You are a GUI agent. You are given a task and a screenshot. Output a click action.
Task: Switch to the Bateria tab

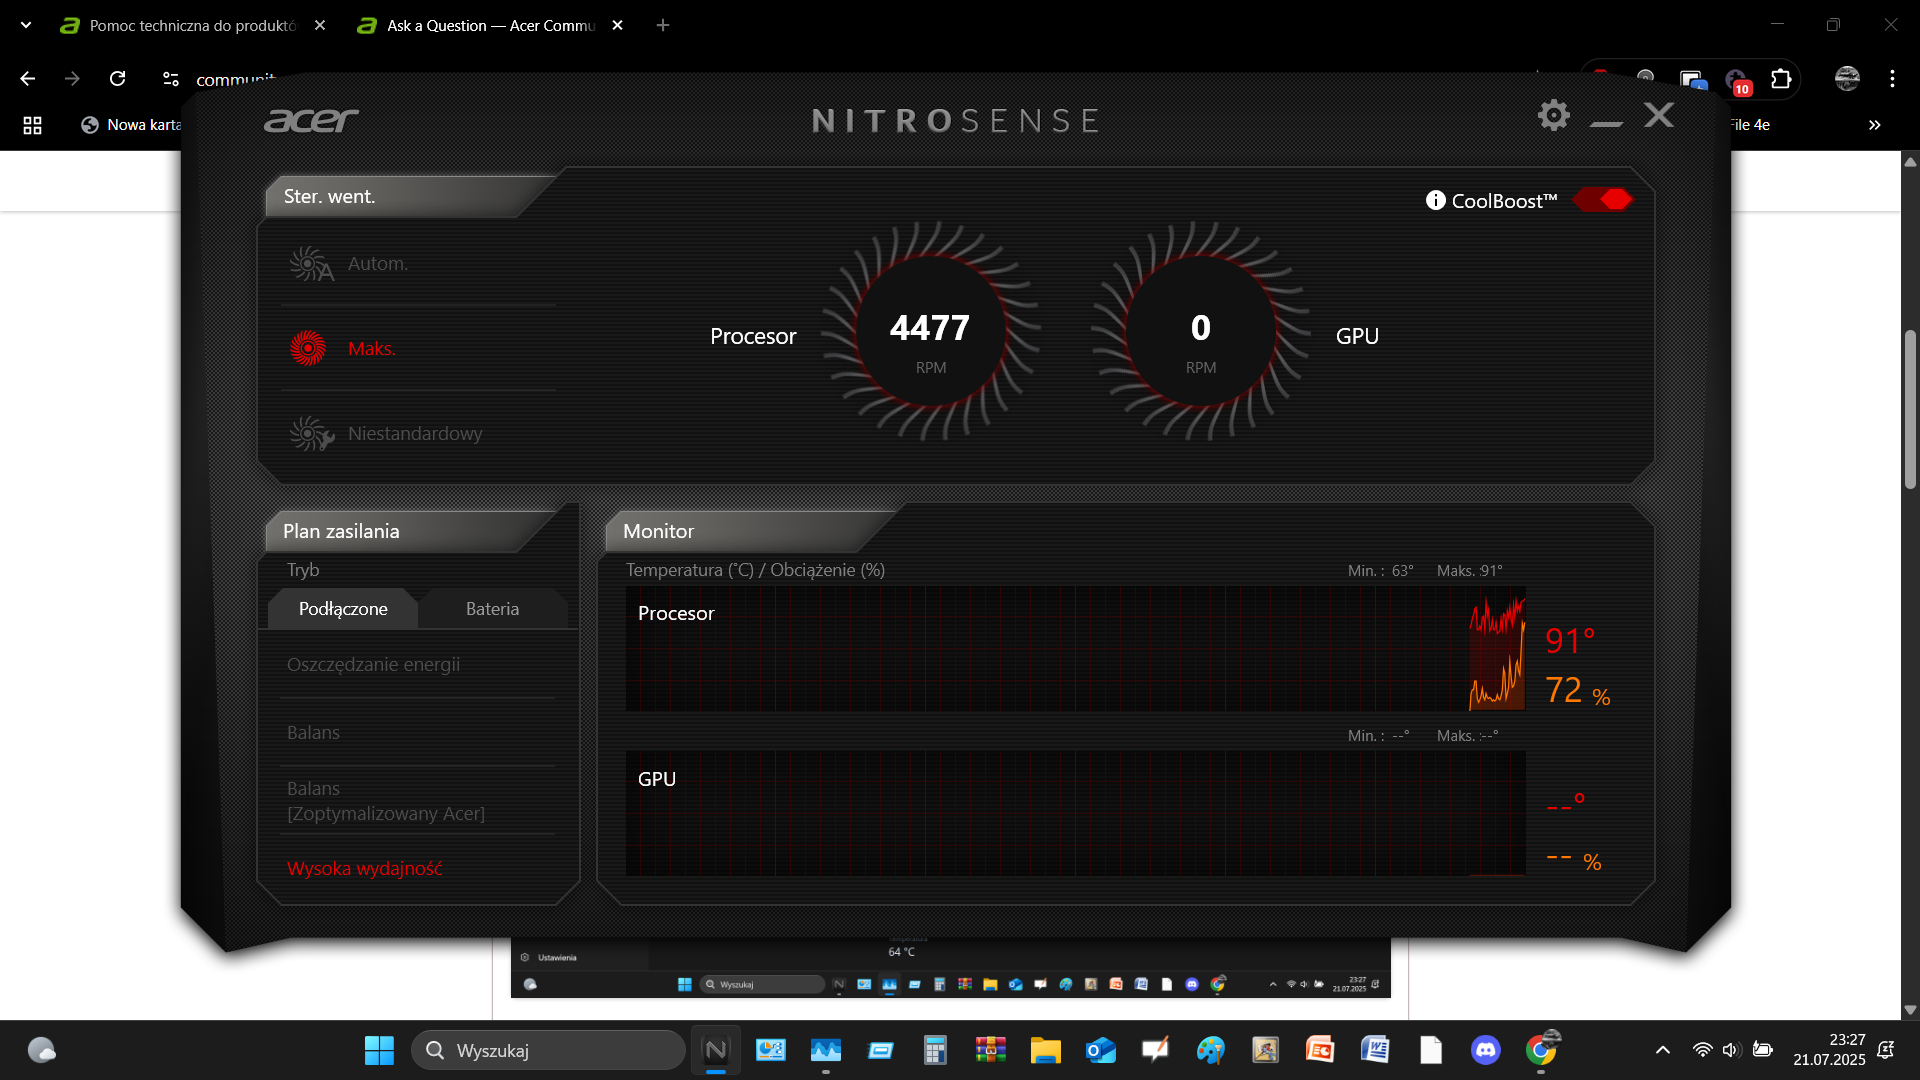(492, 608)
